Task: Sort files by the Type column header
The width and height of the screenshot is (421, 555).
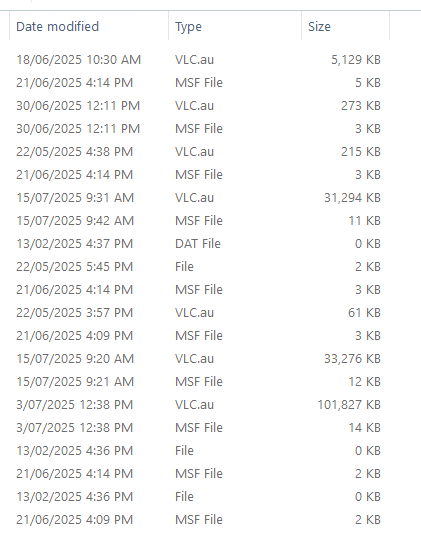Action: [x=235, y=27]
